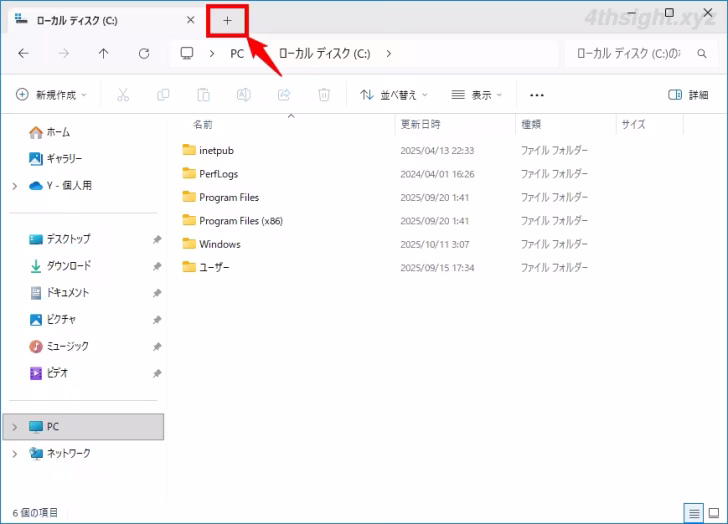The height and width of the screenshot is (524, 728).
Task: Select the Program Files (x86) folder
Action: pyautogui.click(x=241, y=221)
